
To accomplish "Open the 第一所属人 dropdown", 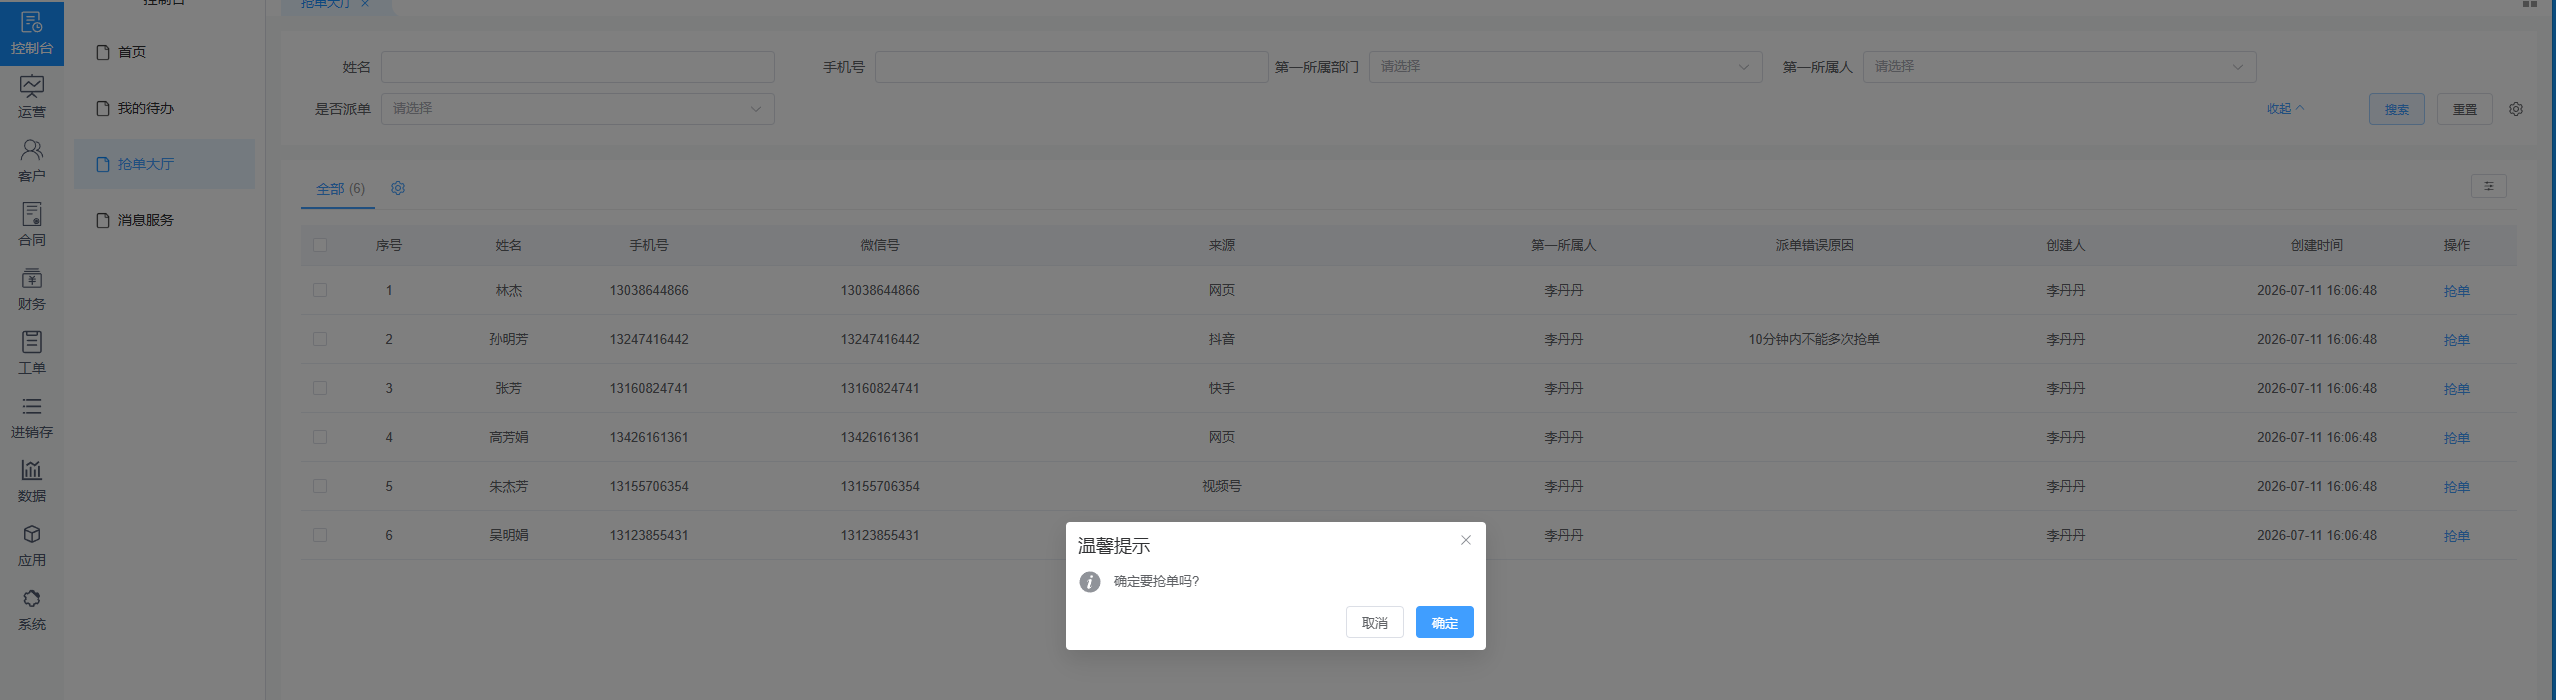I will tap(2059, 67).
